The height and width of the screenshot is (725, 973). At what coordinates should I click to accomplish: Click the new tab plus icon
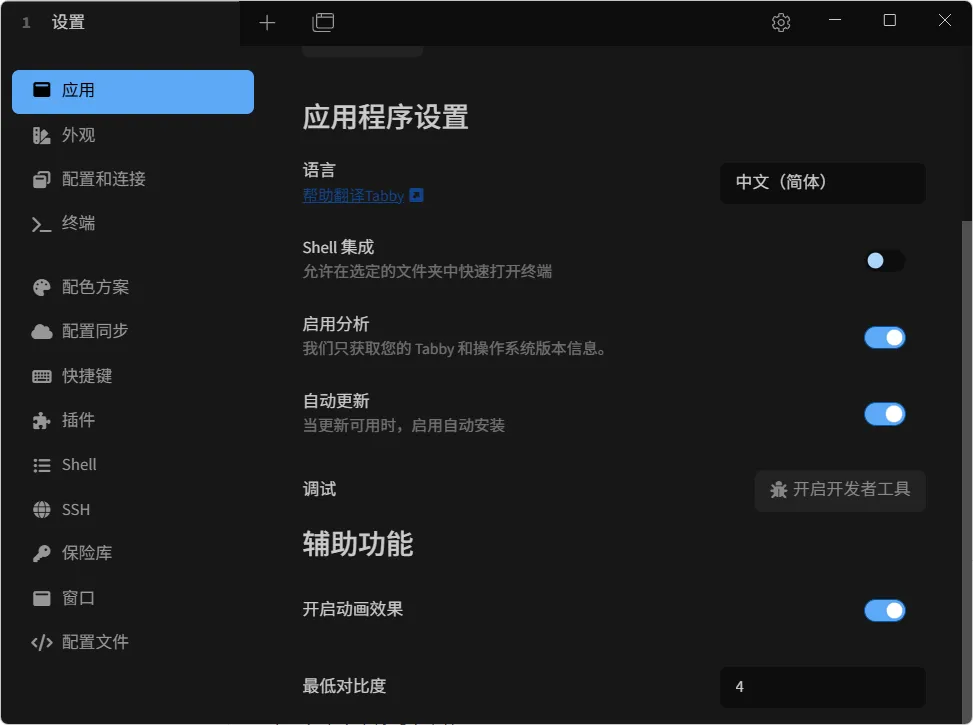coord(267,21)
